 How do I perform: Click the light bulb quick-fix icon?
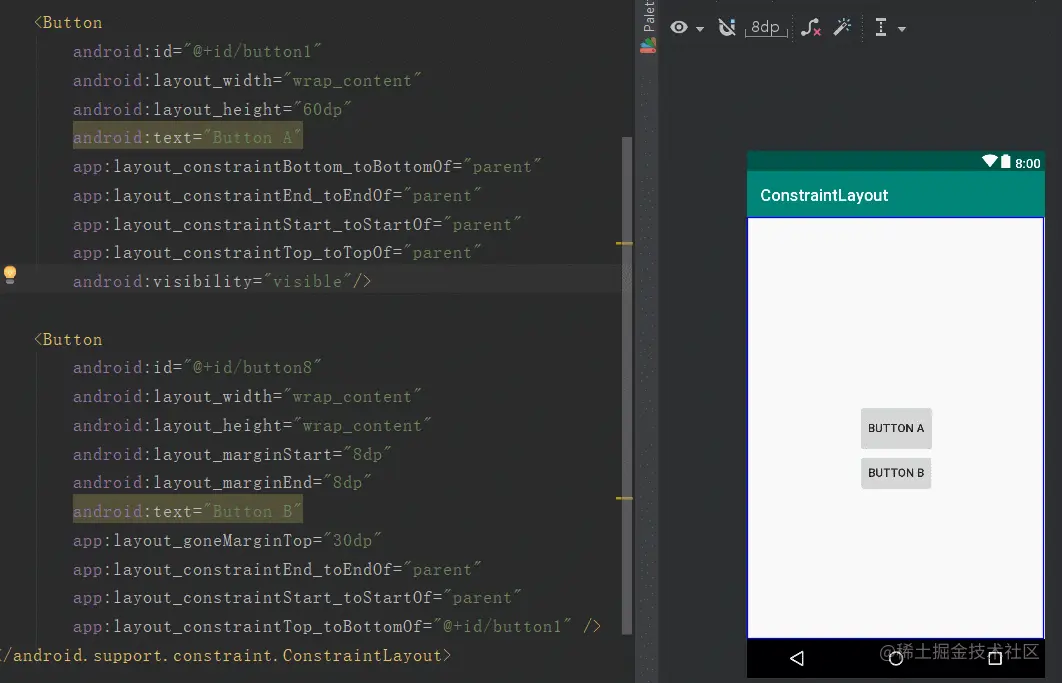[9, 274]
